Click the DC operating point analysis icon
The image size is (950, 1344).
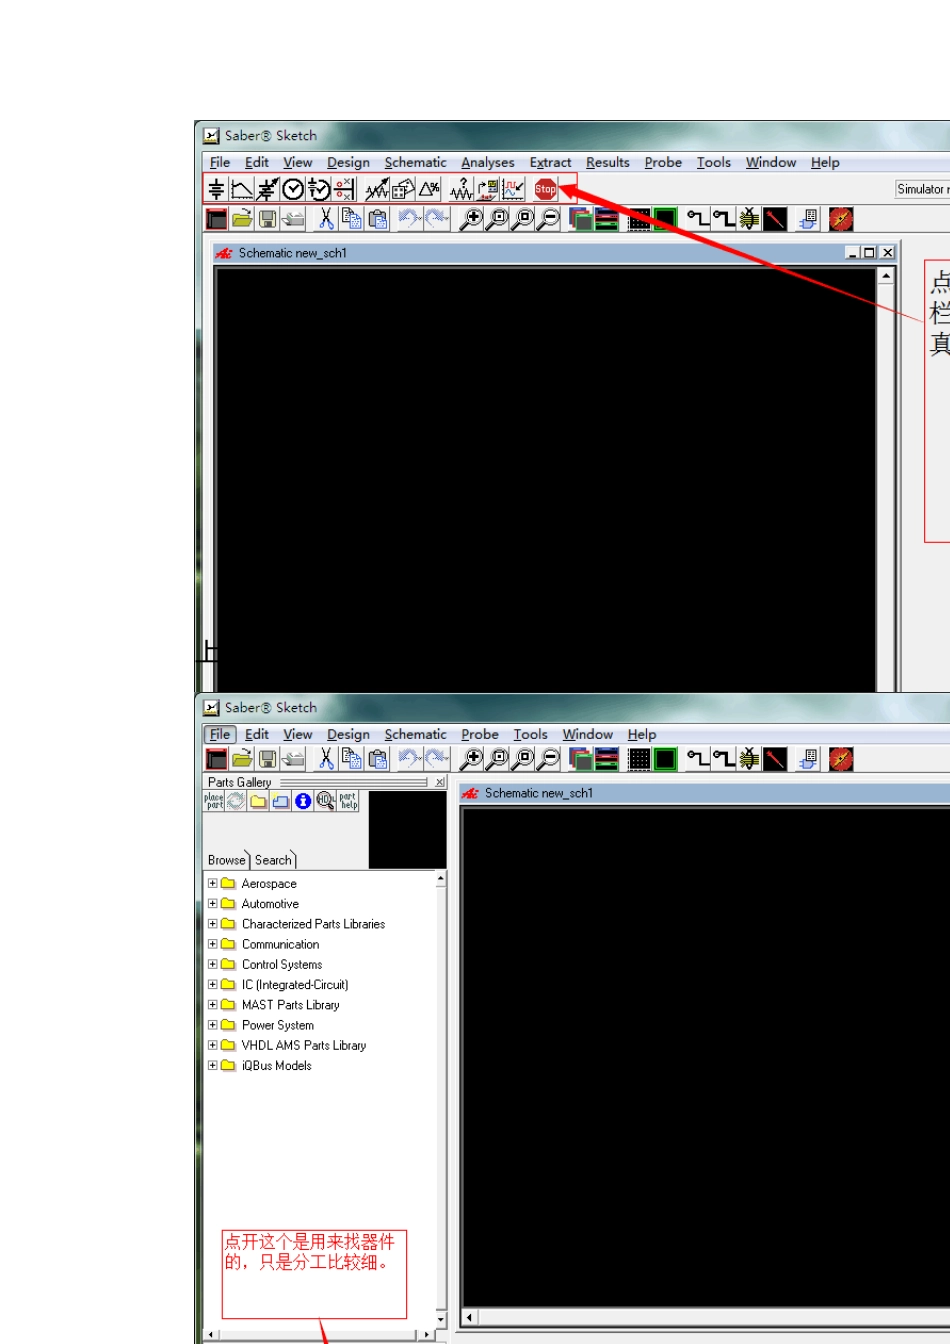point(216,189)
